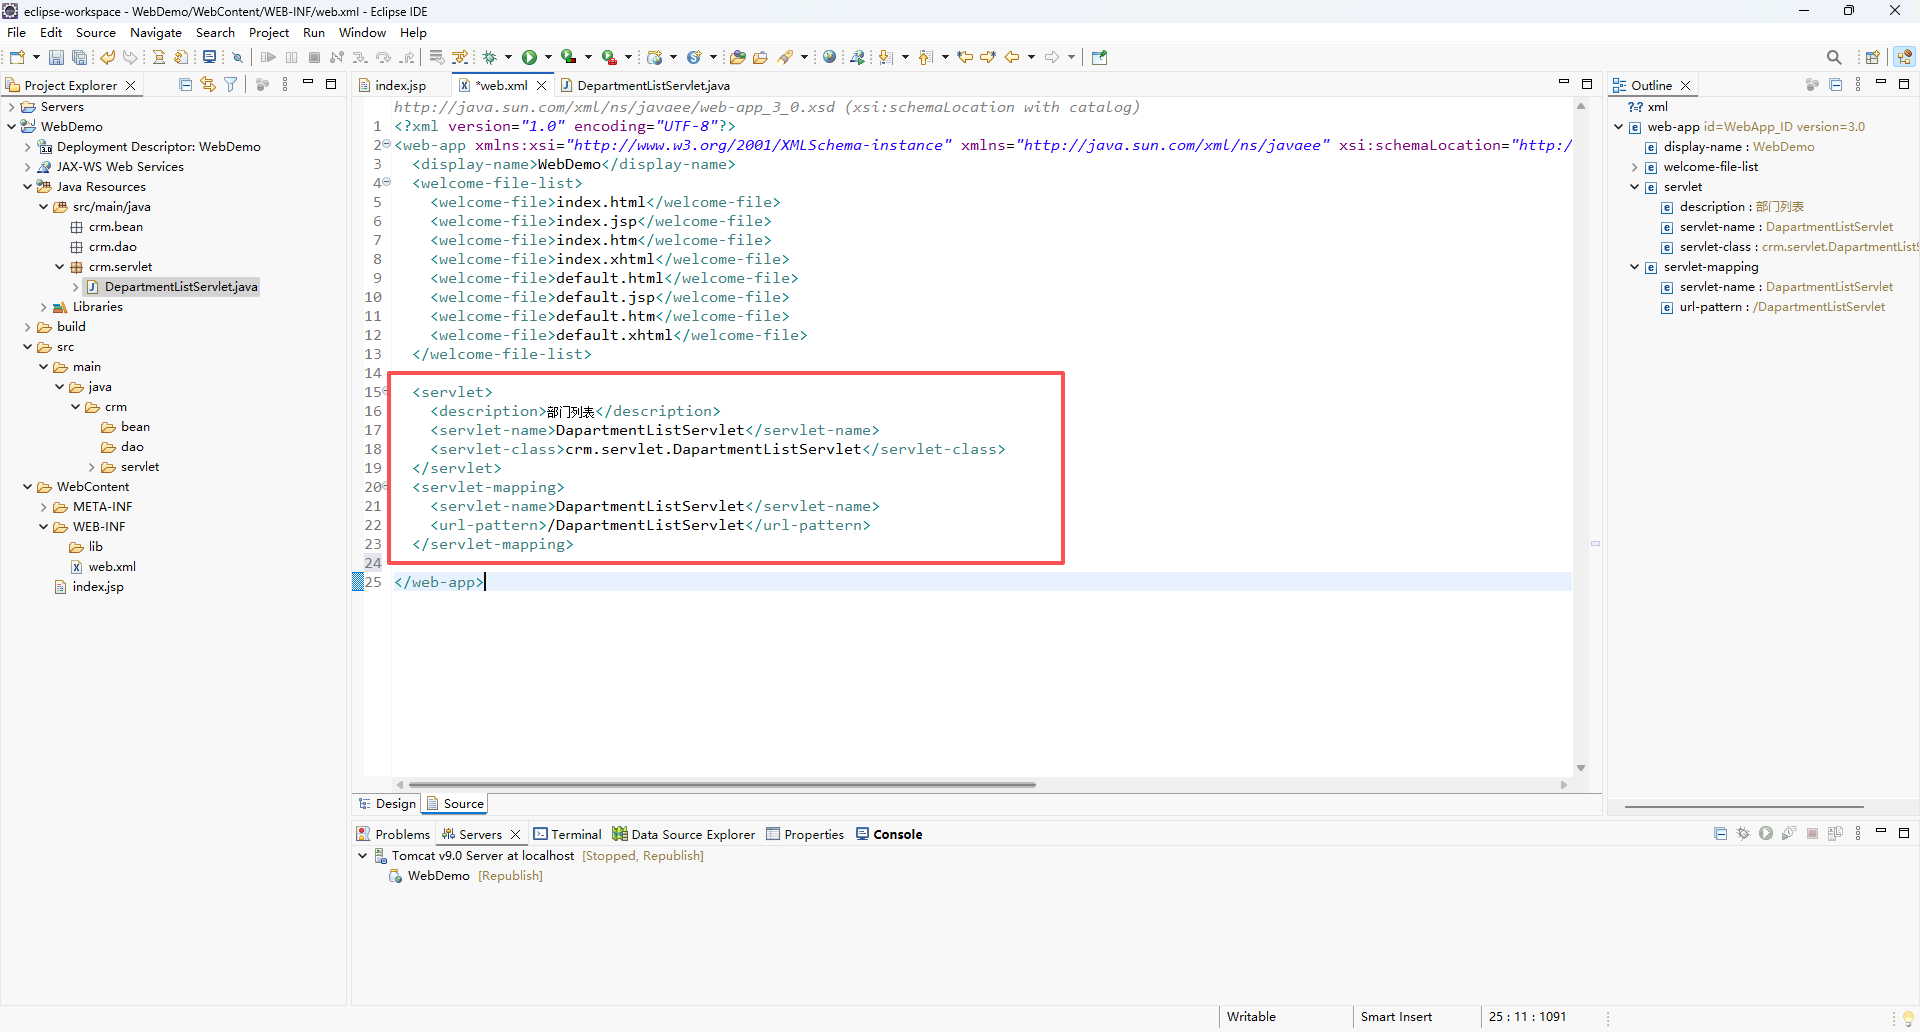The height and width of the screenshot is (1032, 1920).
Task: Expand the Libraries node
Action: [x=43, y=307]
